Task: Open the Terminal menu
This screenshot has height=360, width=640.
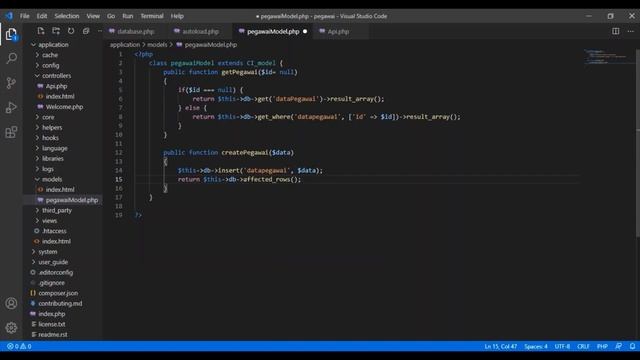Action: pos(152,16)
